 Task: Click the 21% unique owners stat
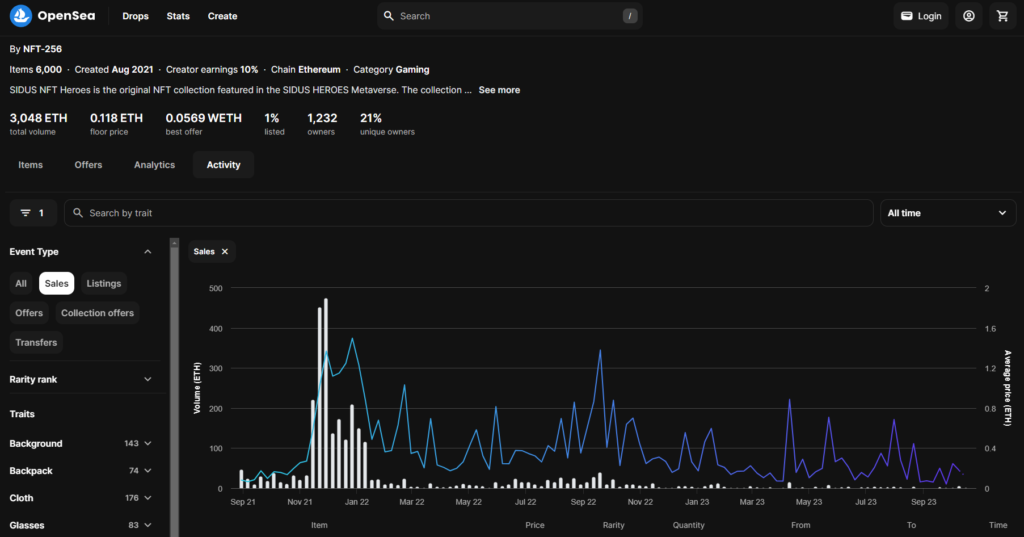pyautogui.click(x=387, y=123)
